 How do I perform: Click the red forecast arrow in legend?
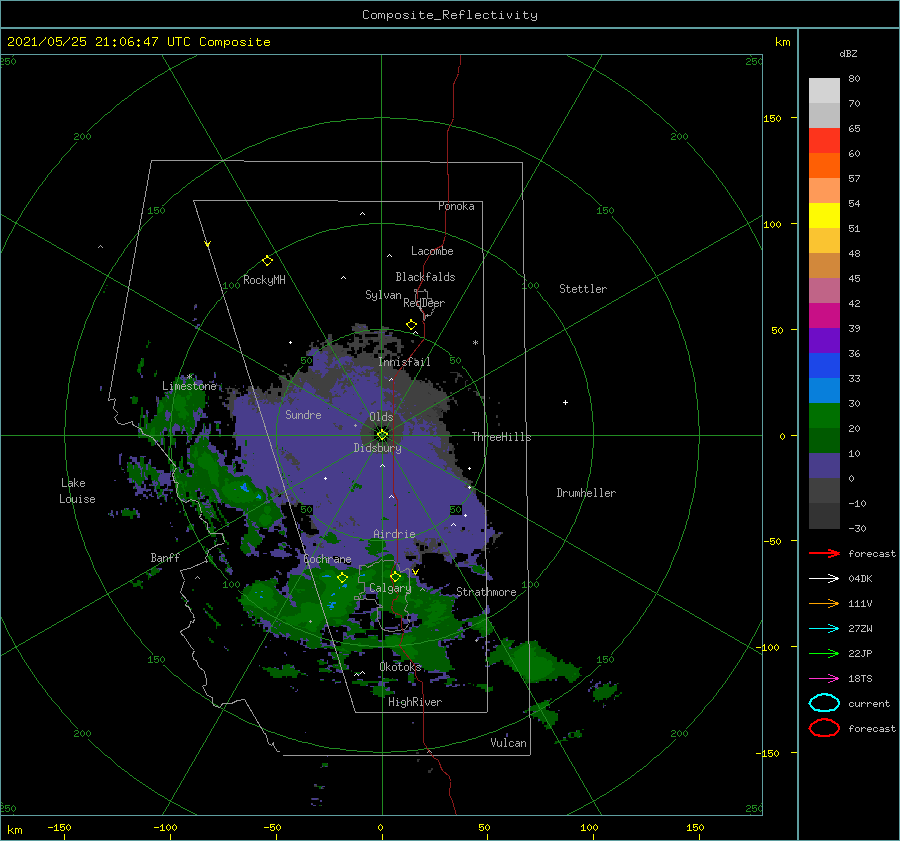tap(824, 553)
